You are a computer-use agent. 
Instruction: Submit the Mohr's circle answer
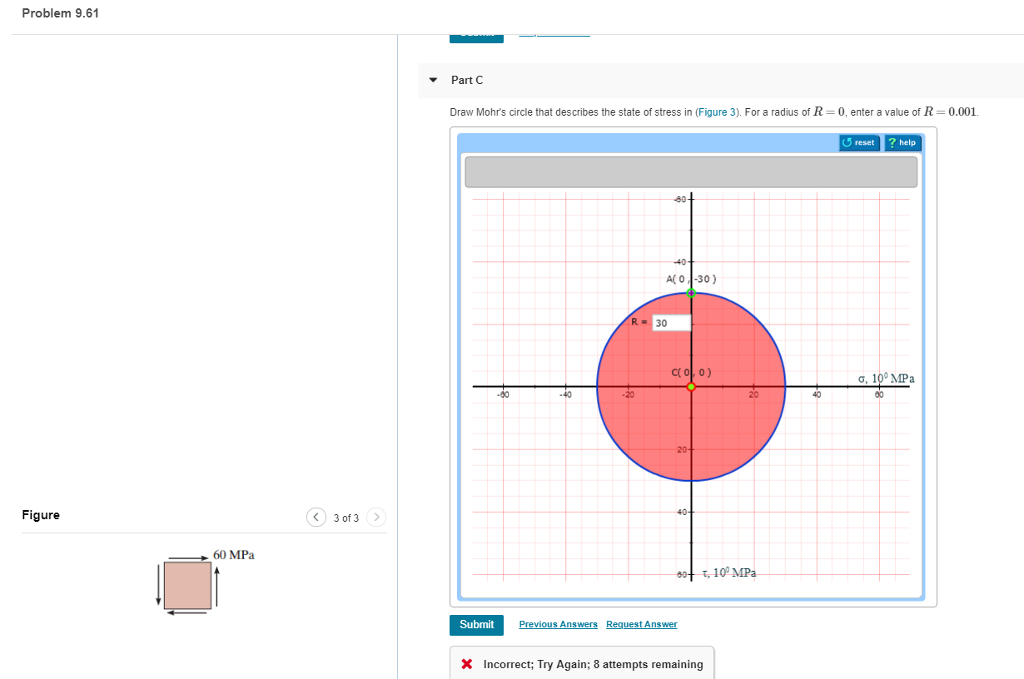[476, 624]
